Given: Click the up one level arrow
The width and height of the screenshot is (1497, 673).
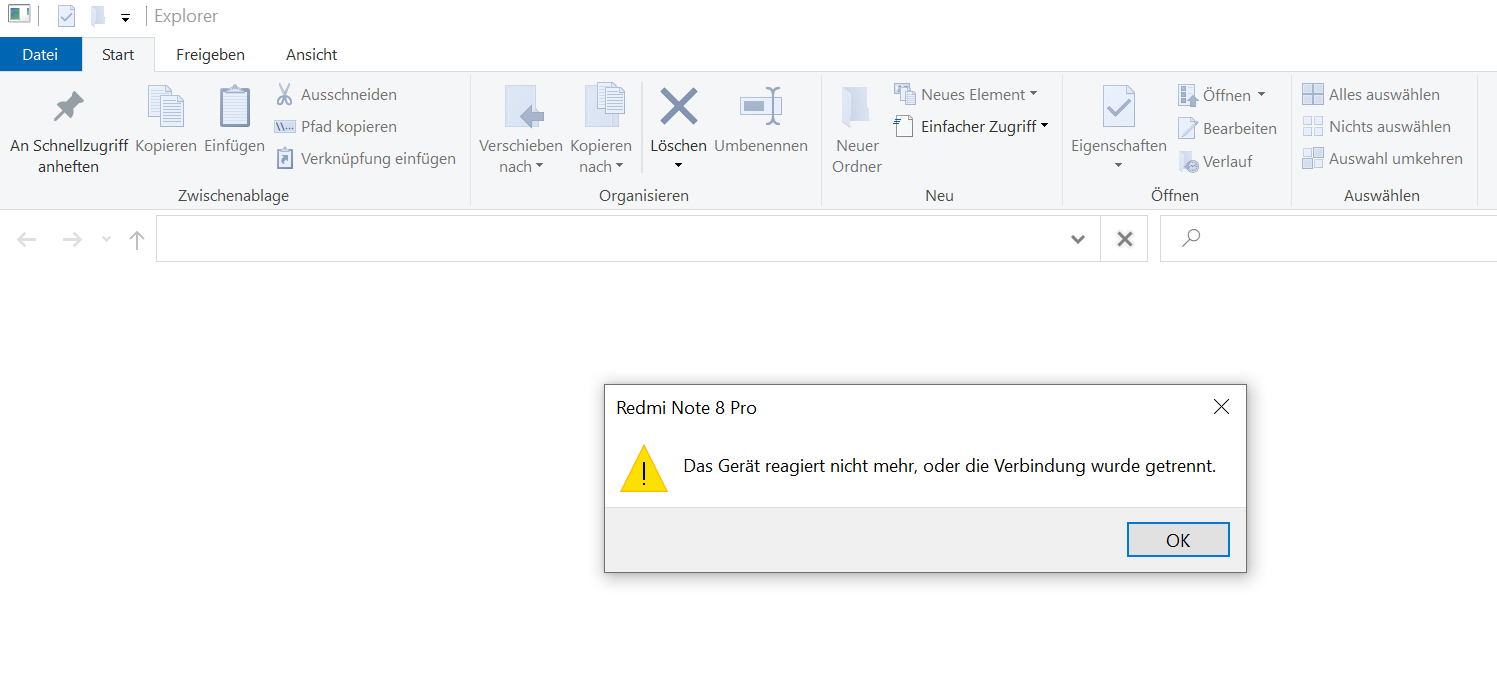Looking at the screenshot, I should [x=137, y=240].
